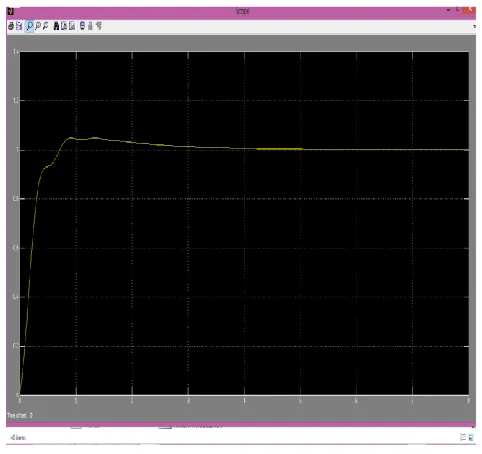Viewport: 482px width, 454px height.
Task: Toggle the lock axes selection icon
Action: (90, 26)
